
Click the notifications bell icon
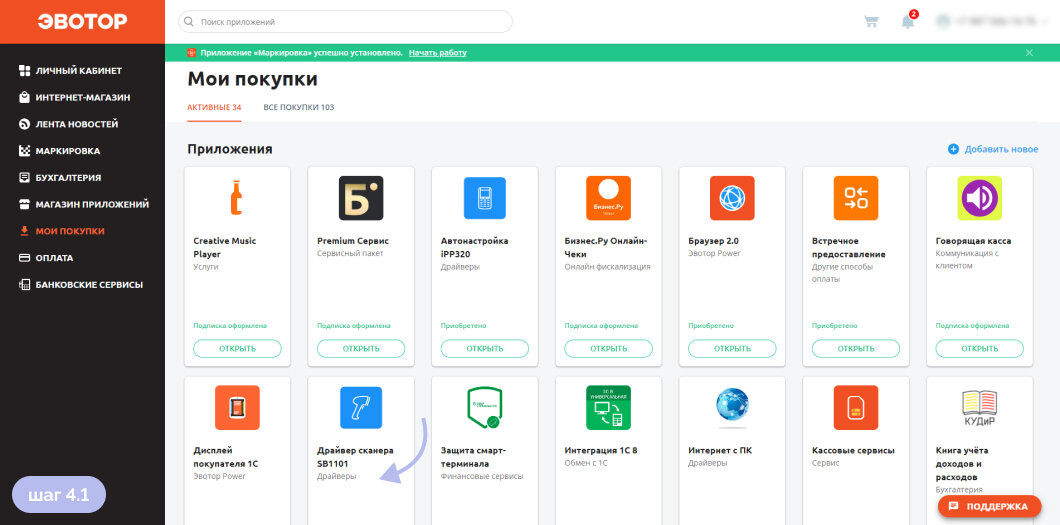coord(907,22)
